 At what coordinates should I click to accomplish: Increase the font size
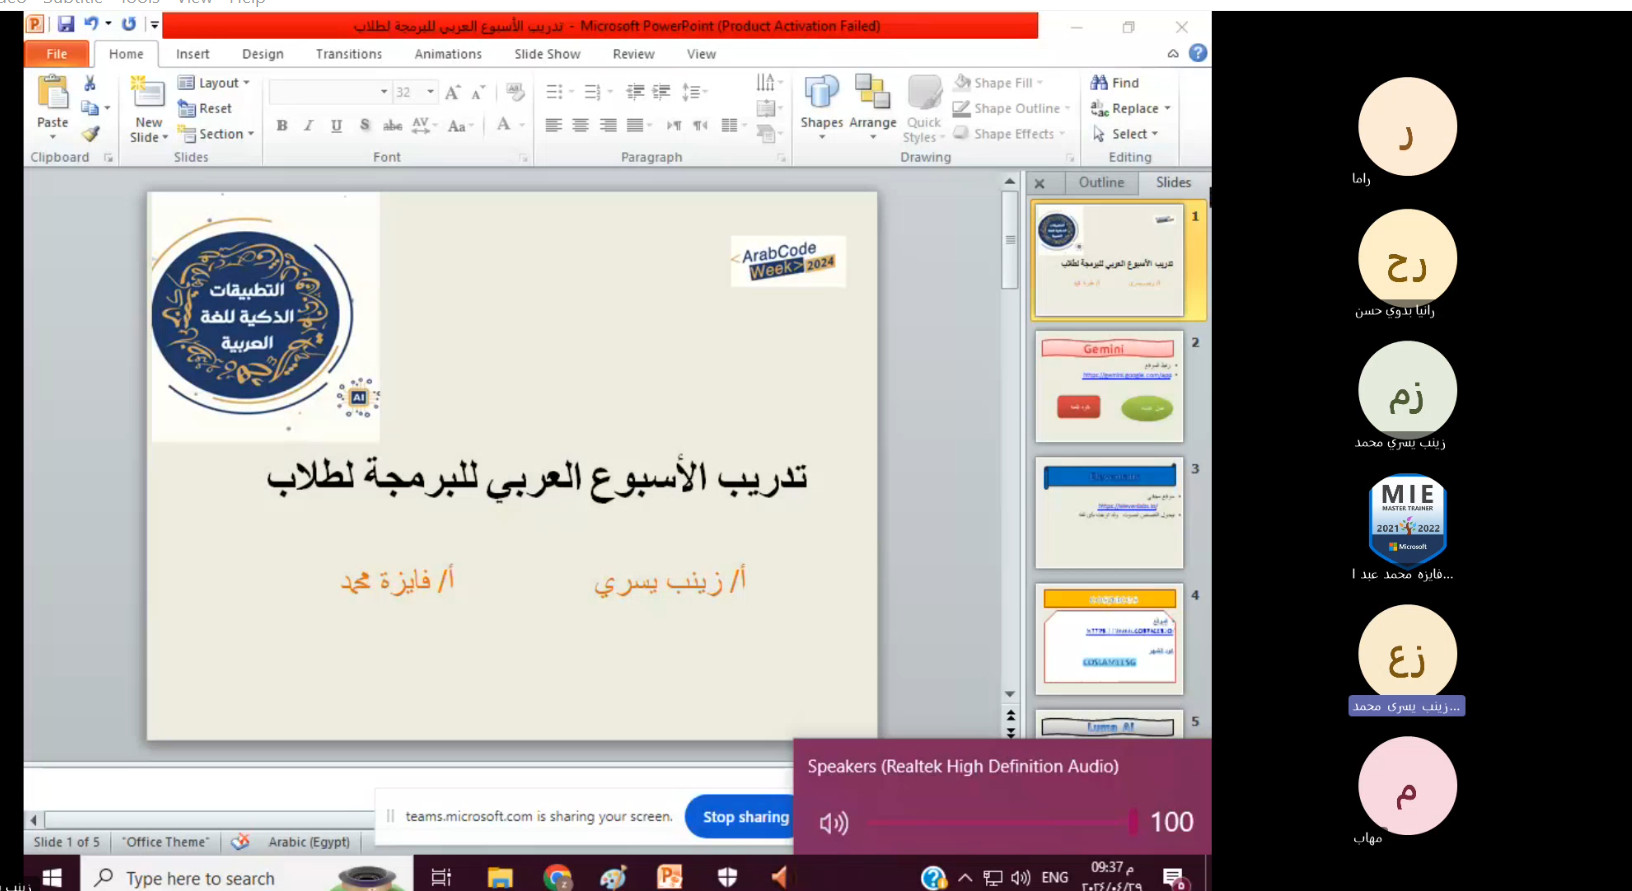pos(452,92)
